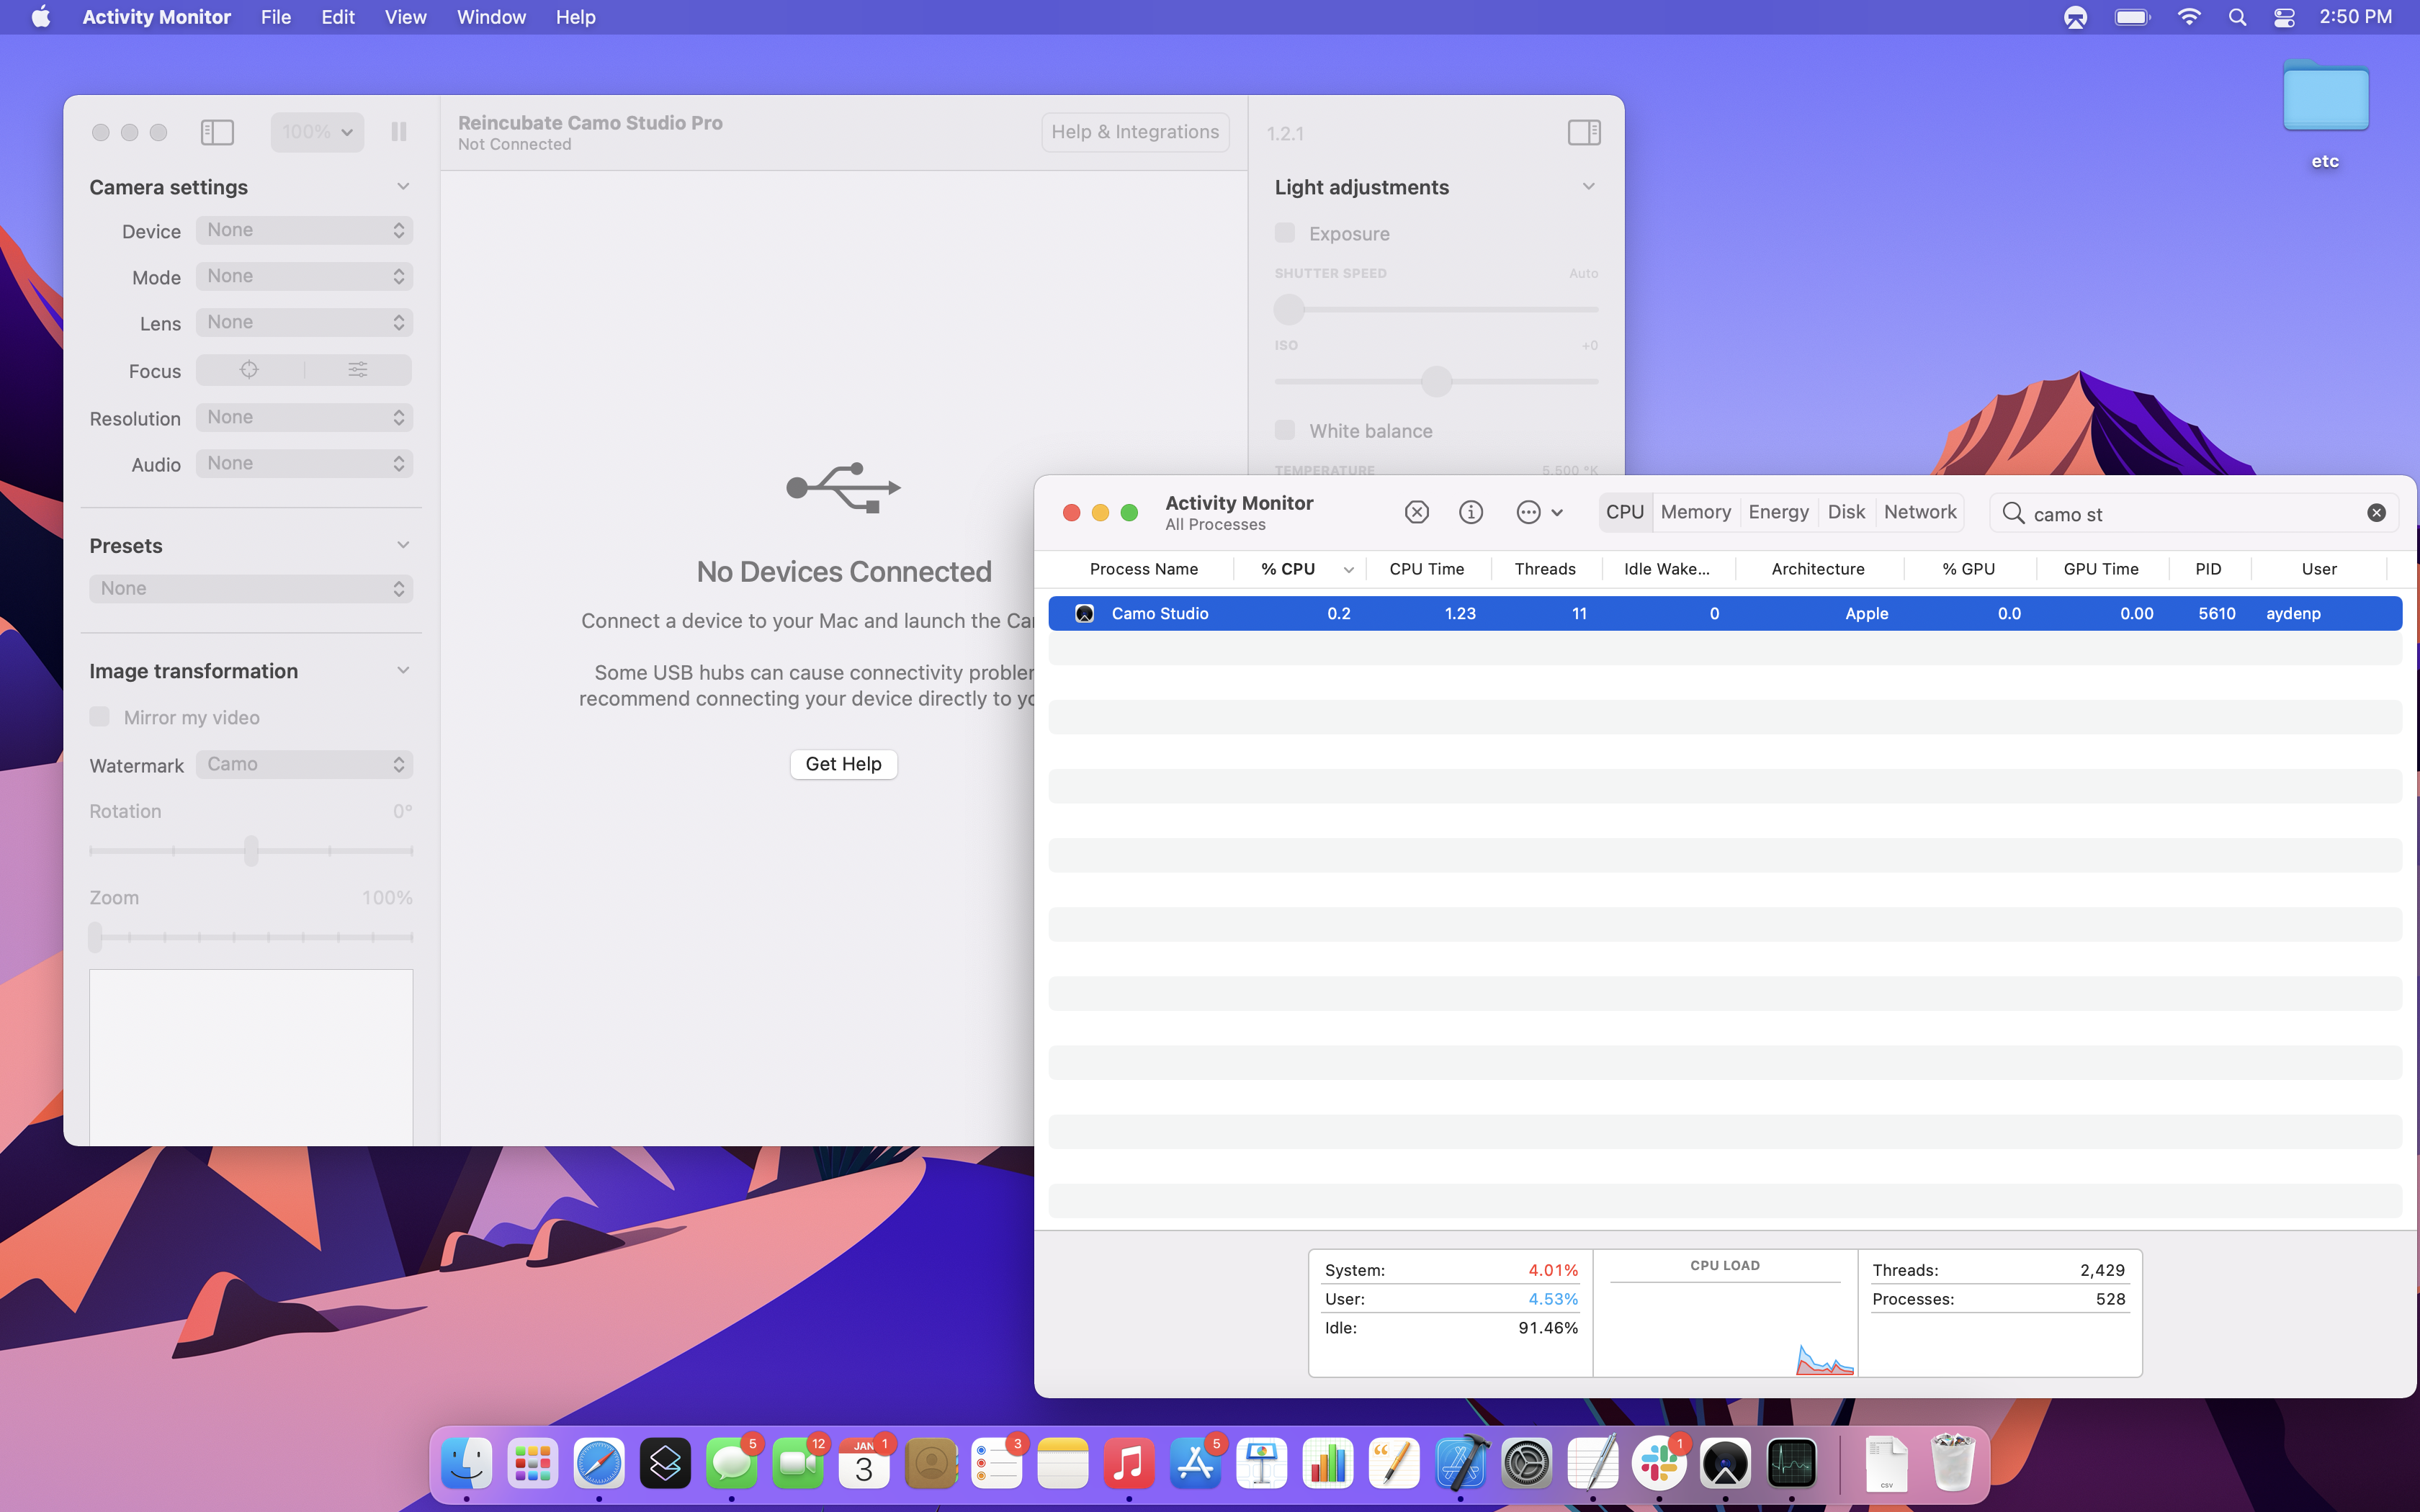
Task: Open the manual focus sliders icon
Action: [x=357, y=370]
